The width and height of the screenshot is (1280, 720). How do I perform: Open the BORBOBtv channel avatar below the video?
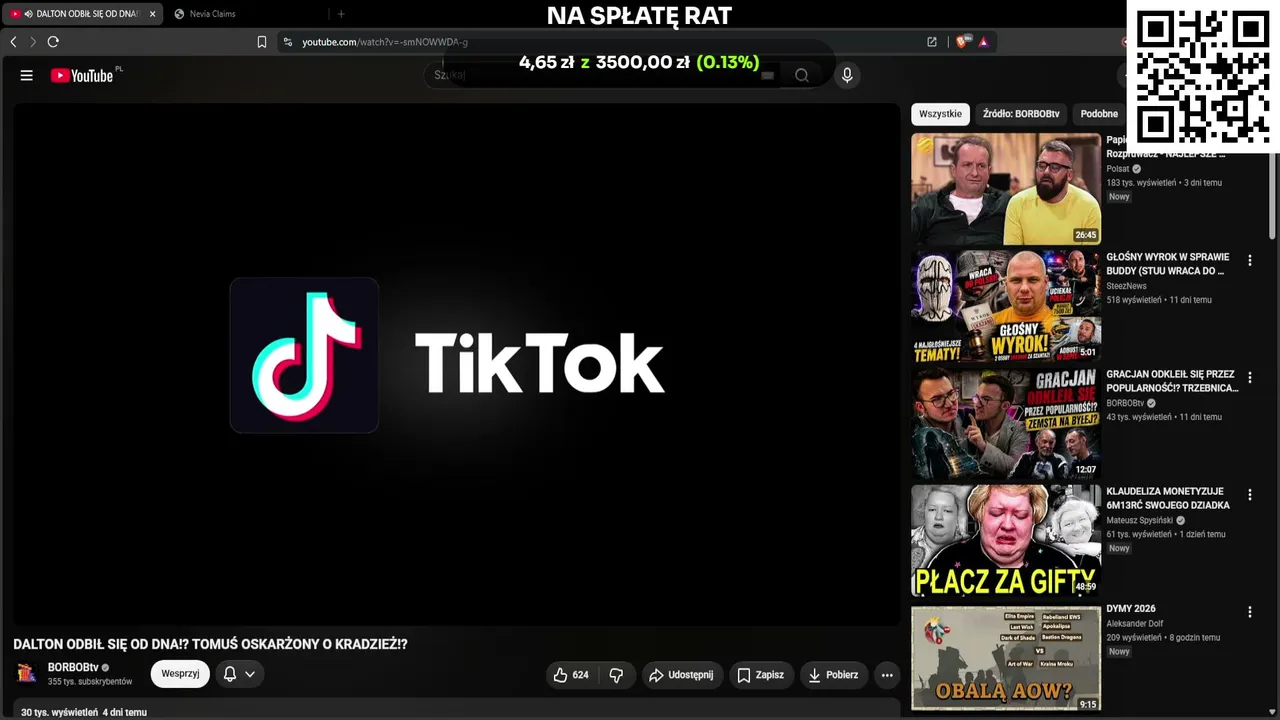click(x=26, y=674)
